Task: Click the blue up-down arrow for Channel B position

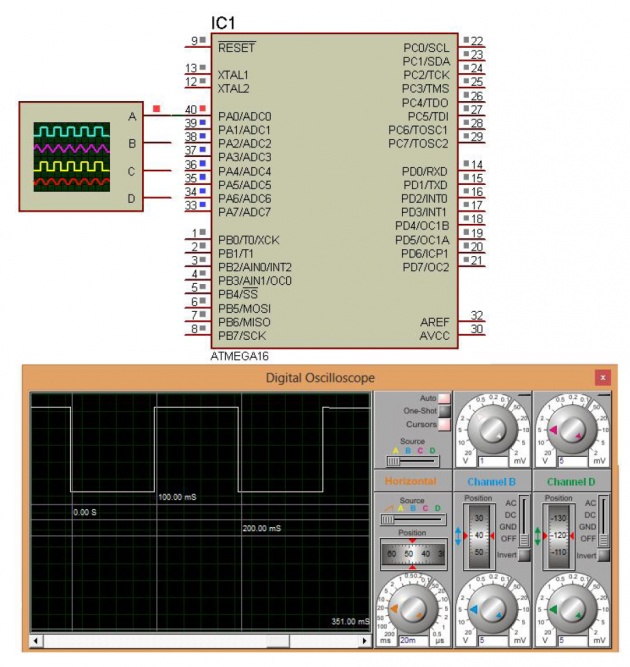Action: coord(458,537)
